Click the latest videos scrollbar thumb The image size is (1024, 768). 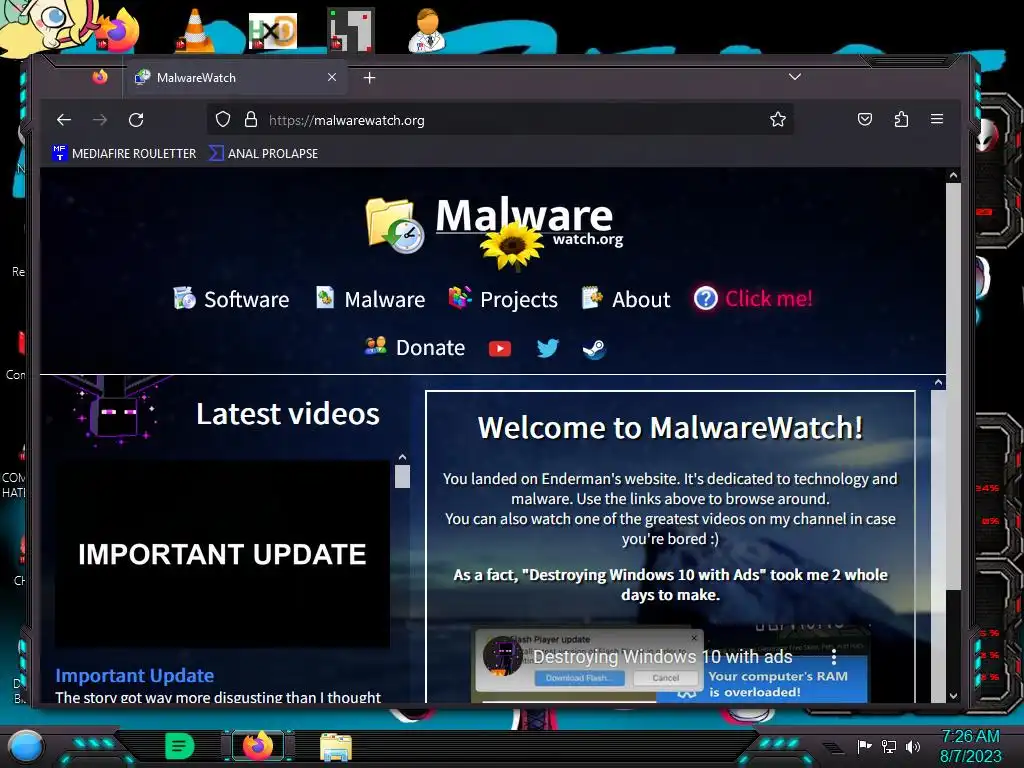402,476
